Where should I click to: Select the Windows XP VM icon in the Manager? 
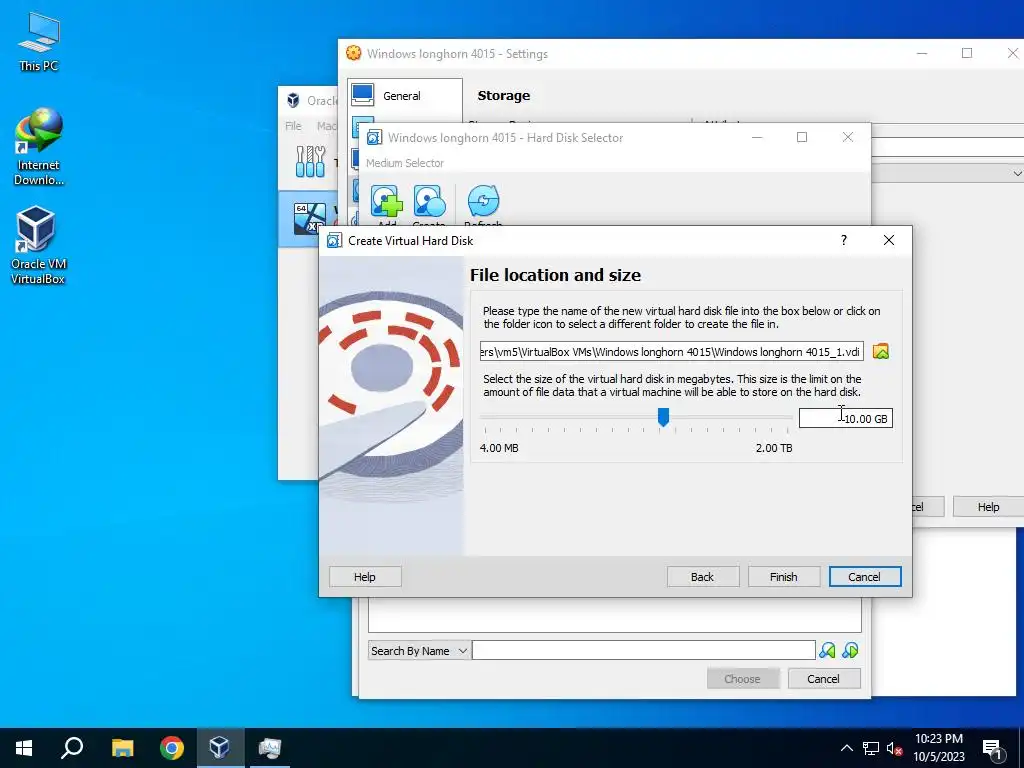(310, 218)
